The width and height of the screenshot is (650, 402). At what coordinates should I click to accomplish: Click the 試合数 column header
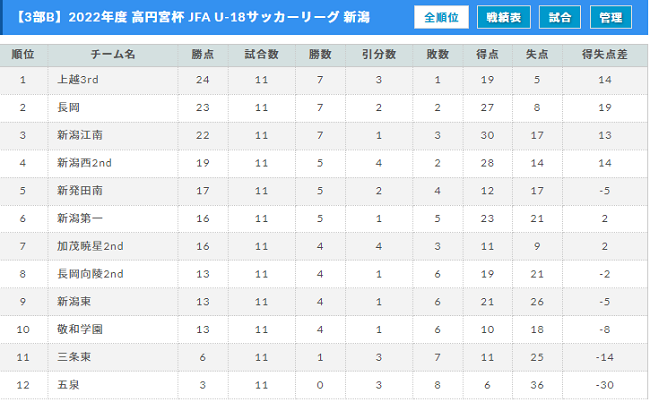point(262,55)
